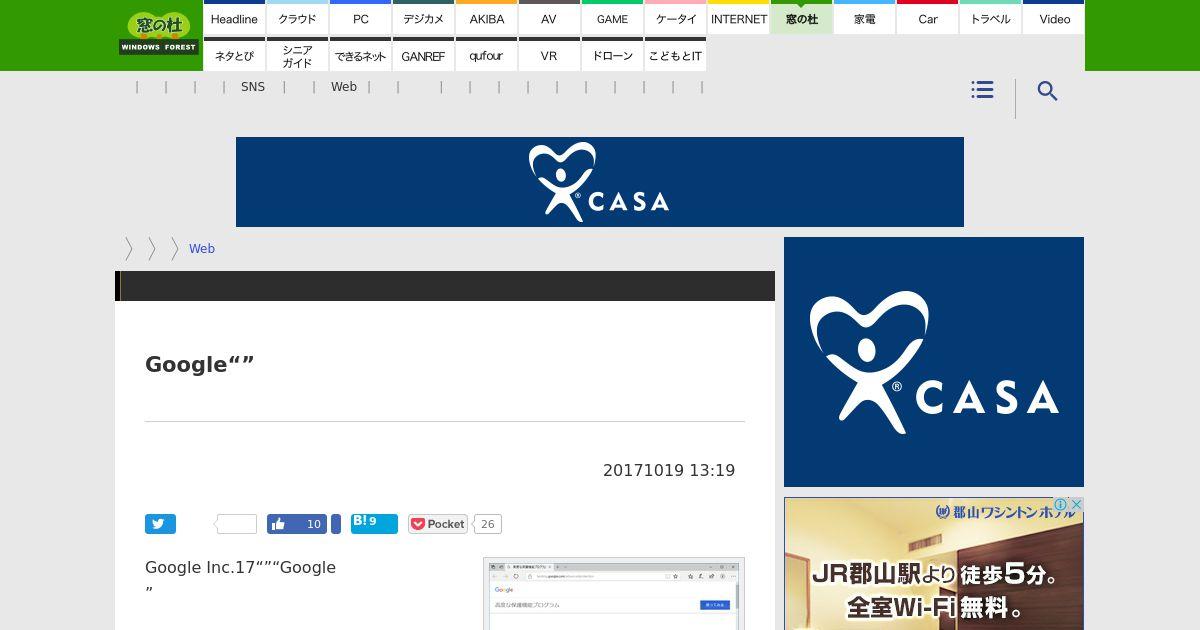Open the Car tab
Screen dimensions: 1200x630
927,19
